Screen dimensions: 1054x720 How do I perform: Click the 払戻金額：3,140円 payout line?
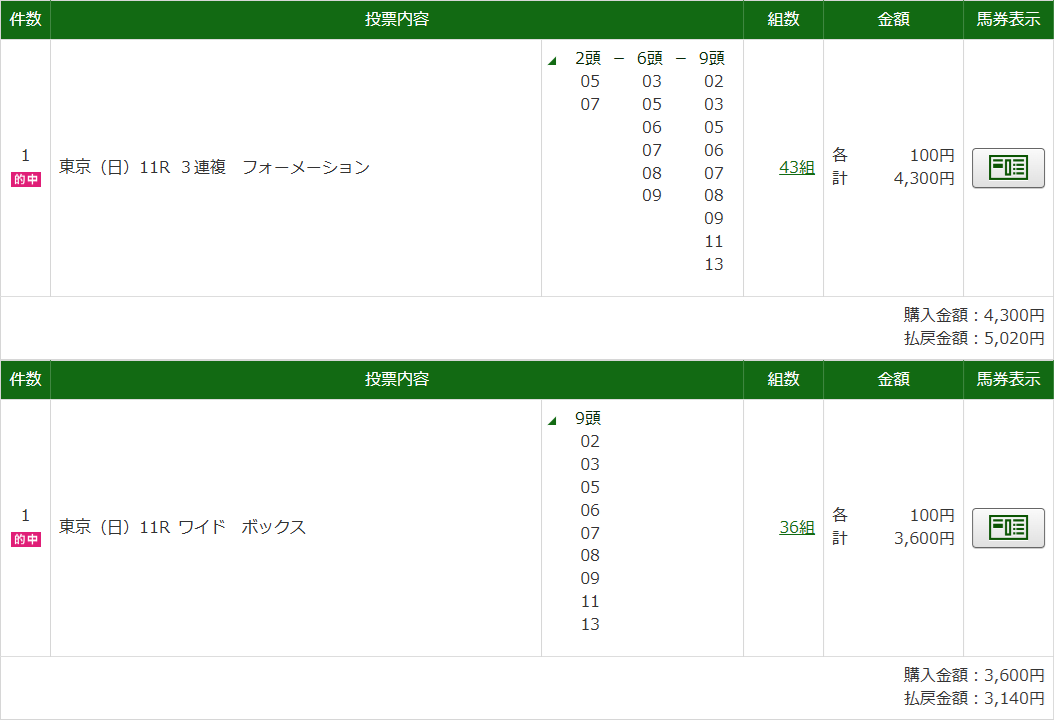click(973, 698)
